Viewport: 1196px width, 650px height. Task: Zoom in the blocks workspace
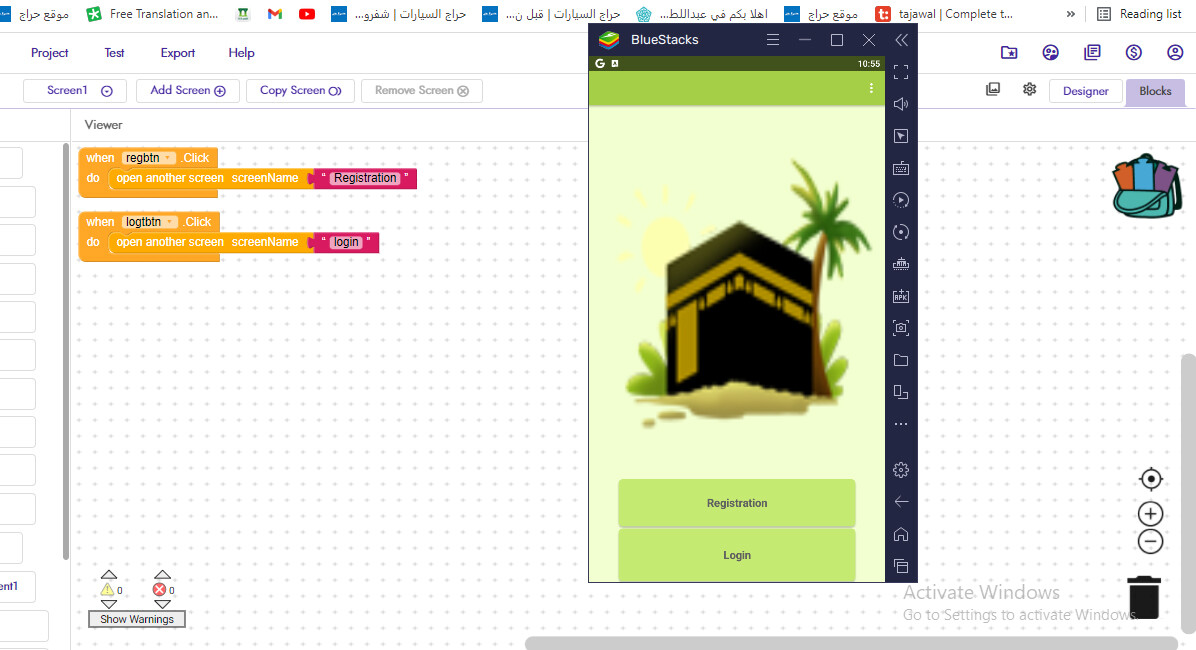tap(1151, 514)
